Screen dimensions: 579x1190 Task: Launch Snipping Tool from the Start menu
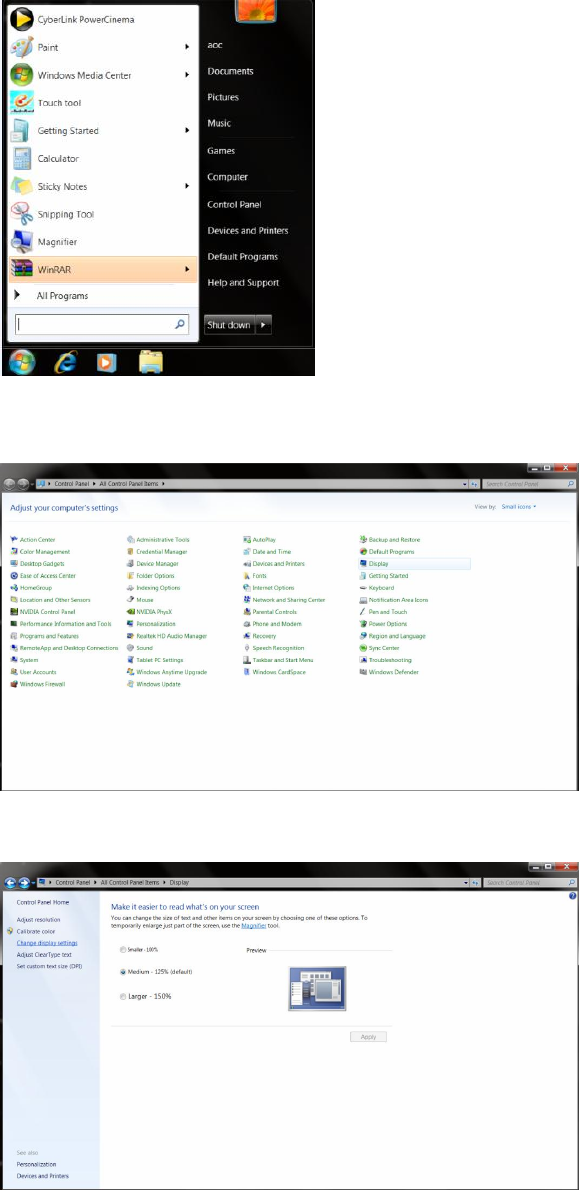[65, 215]
